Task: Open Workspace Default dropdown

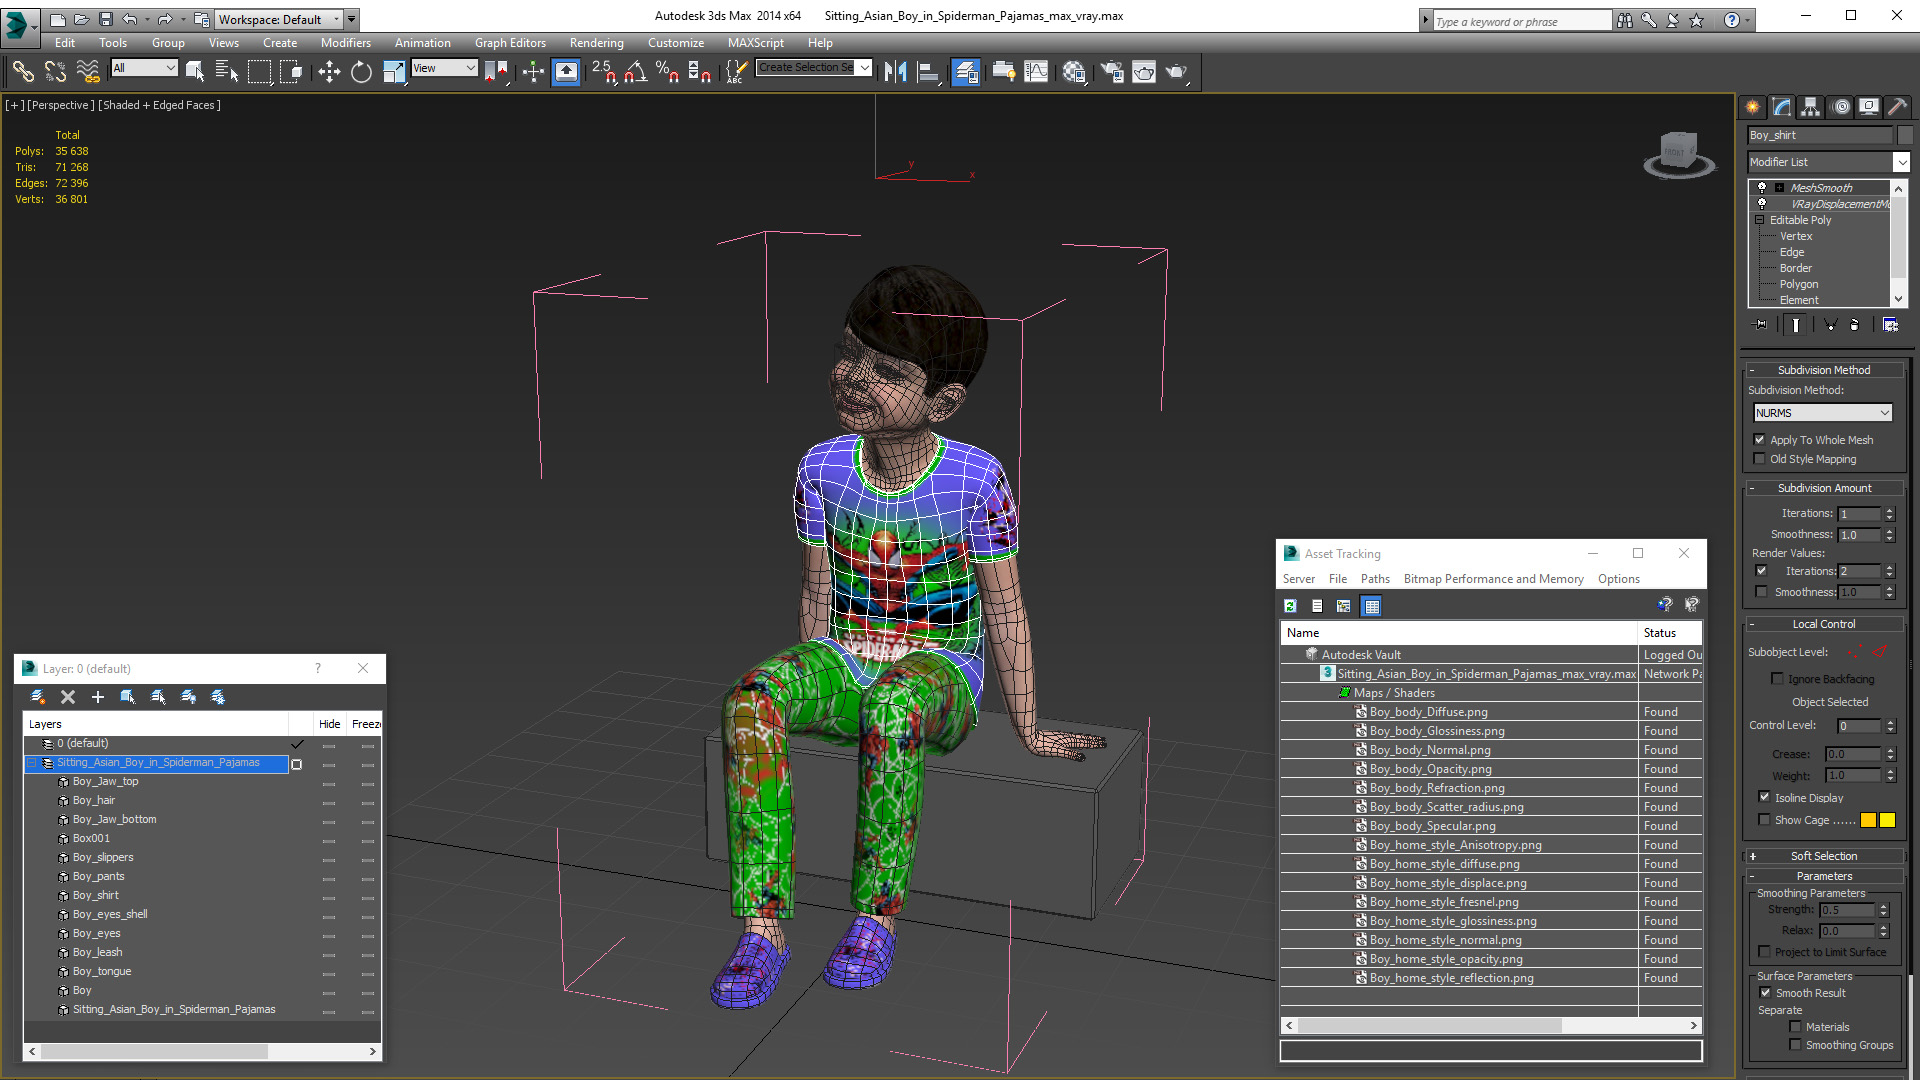Action: 279,19
